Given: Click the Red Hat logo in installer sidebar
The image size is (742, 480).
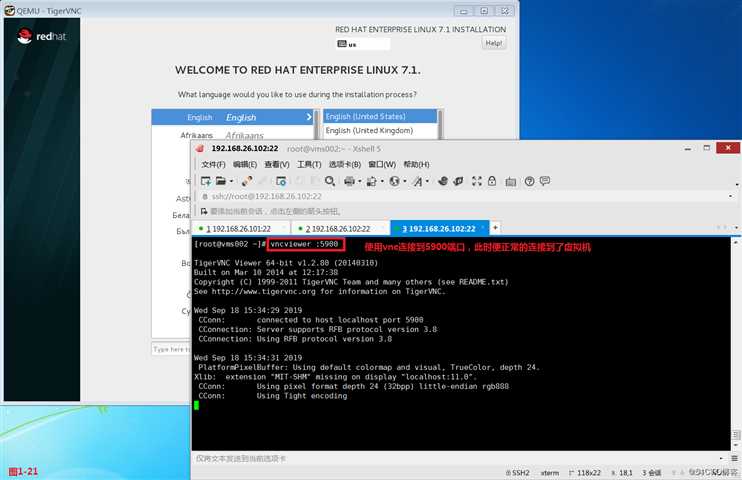Looking at the screenshot, I should (42, 36).
